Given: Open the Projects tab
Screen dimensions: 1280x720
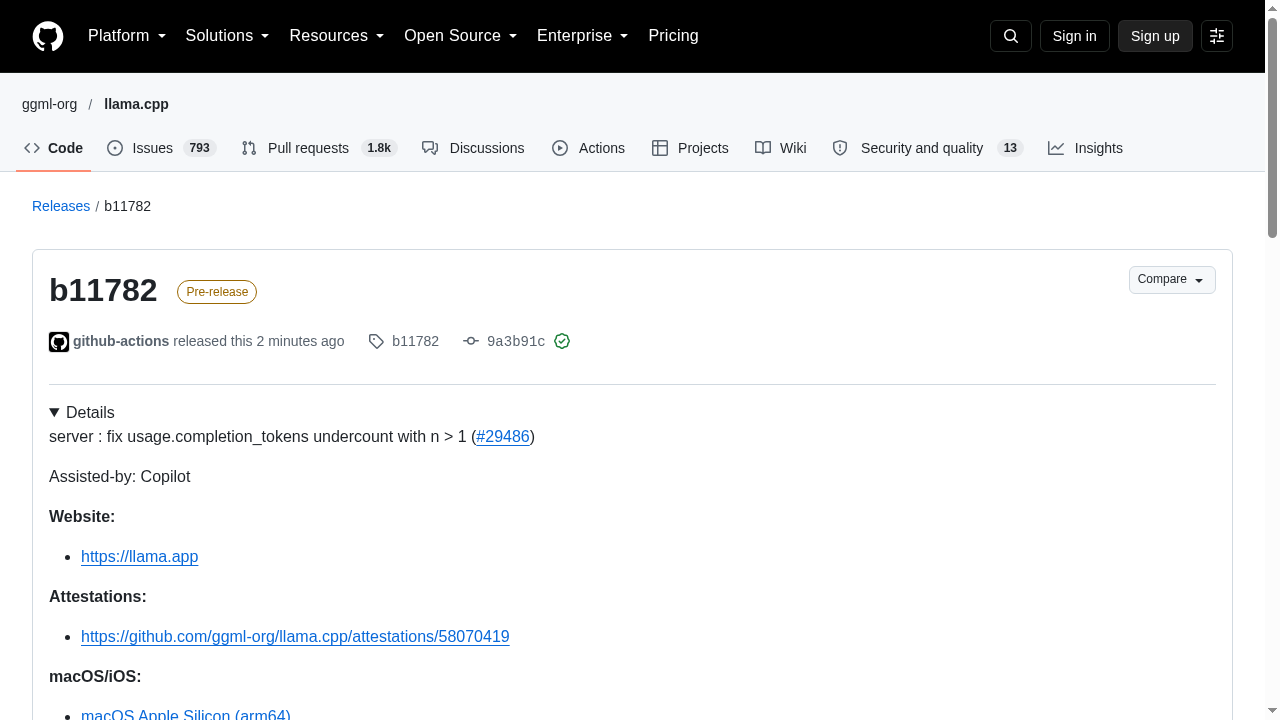Looking at the screenshot, I should pos(690,148).
